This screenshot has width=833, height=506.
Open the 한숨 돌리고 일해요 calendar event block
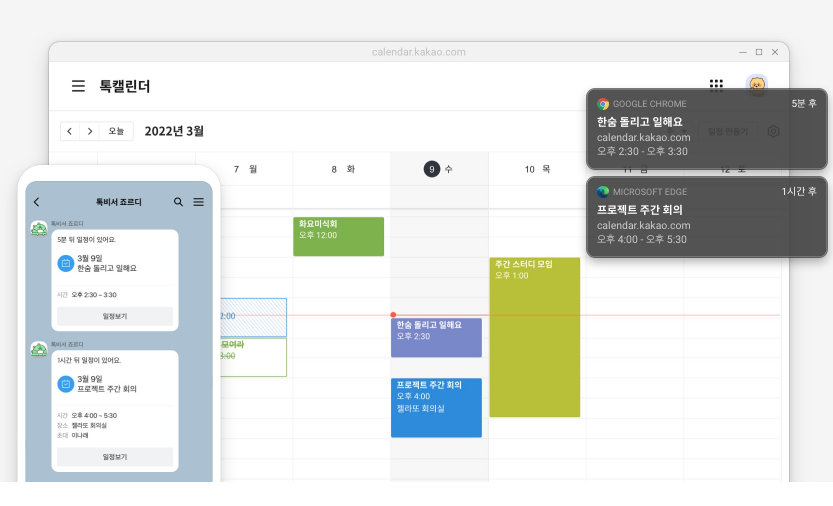point(436,338)
